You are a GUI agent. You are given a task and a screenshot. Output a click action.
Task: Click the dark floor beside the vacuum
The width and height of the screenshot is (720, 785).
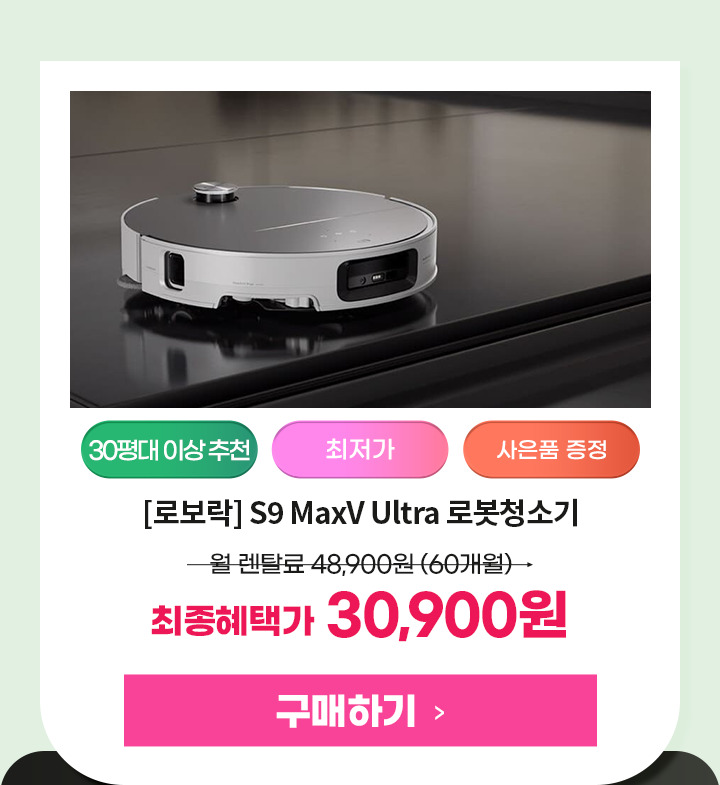551,225
